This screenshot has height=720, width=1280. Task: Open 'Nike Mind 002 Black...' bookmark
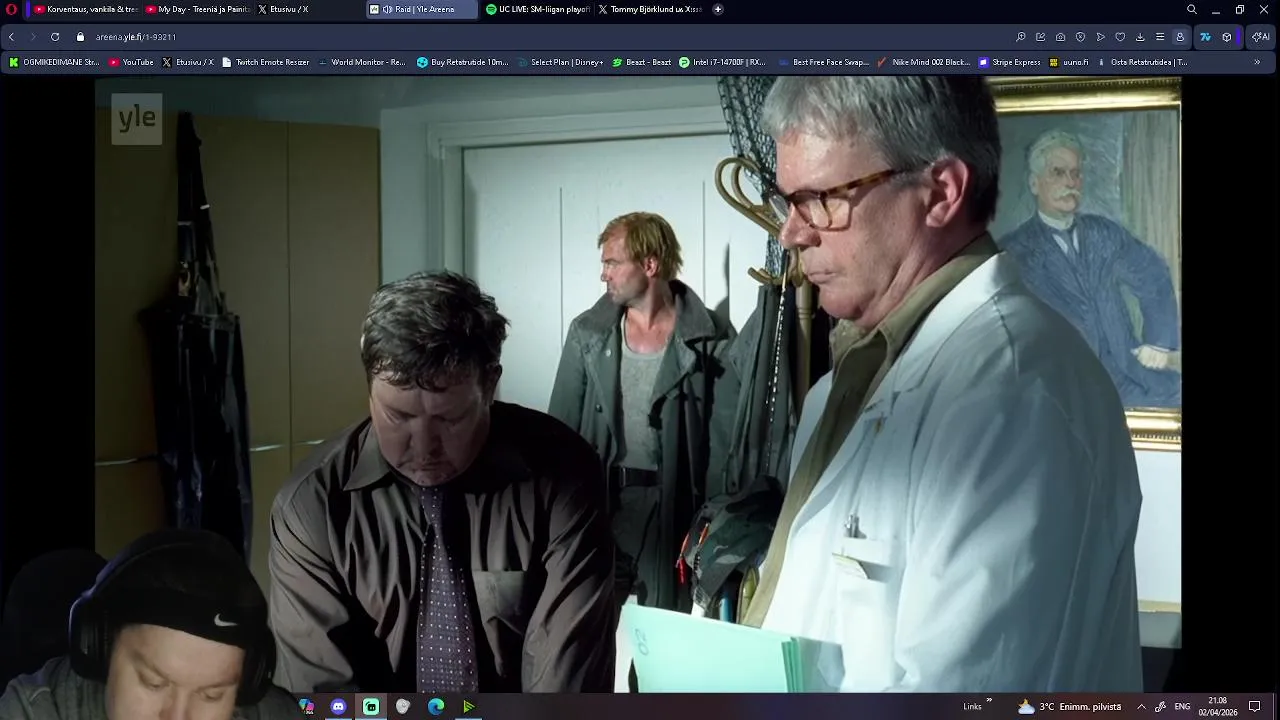(x=923, y=62)
